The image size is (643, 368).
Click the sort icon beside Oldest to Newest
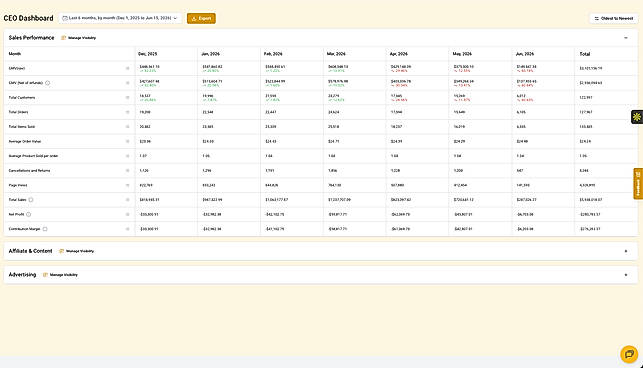597,18
